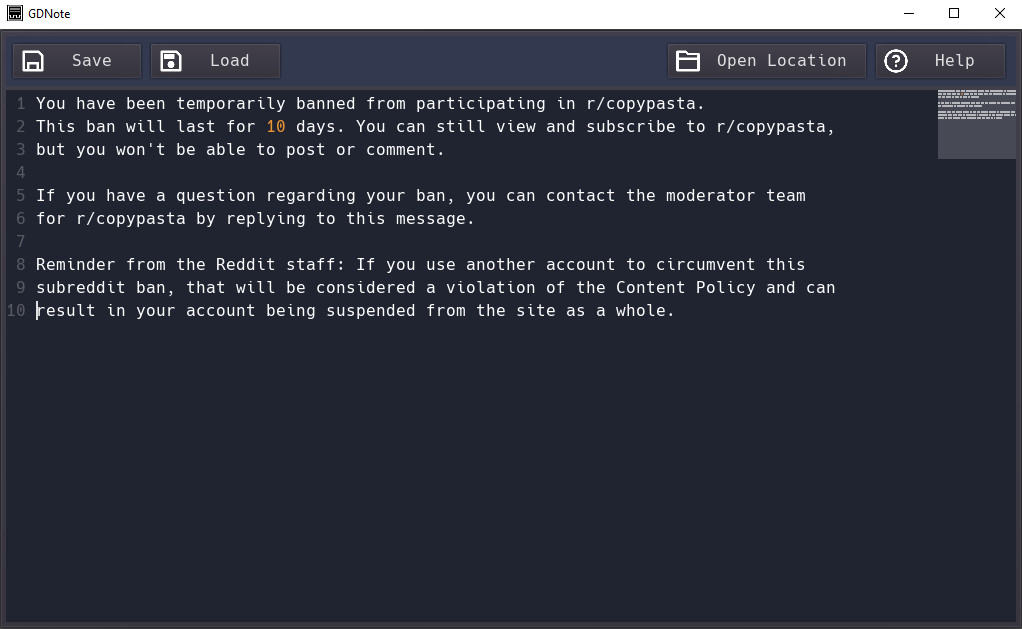Place cursor on the orange number 10
This screenshot has height=629, width=1022.
pos(276,126)
